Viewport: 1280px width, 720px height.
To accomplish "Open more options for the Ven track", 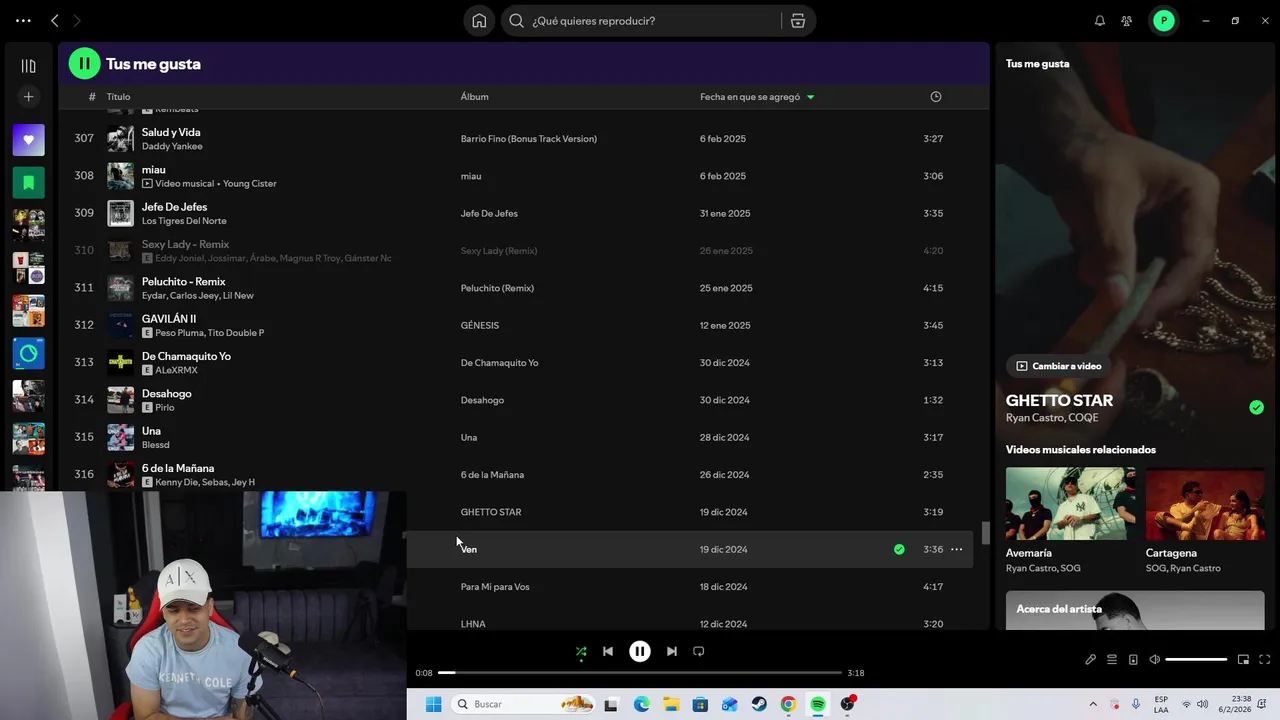I will [957, 549].
